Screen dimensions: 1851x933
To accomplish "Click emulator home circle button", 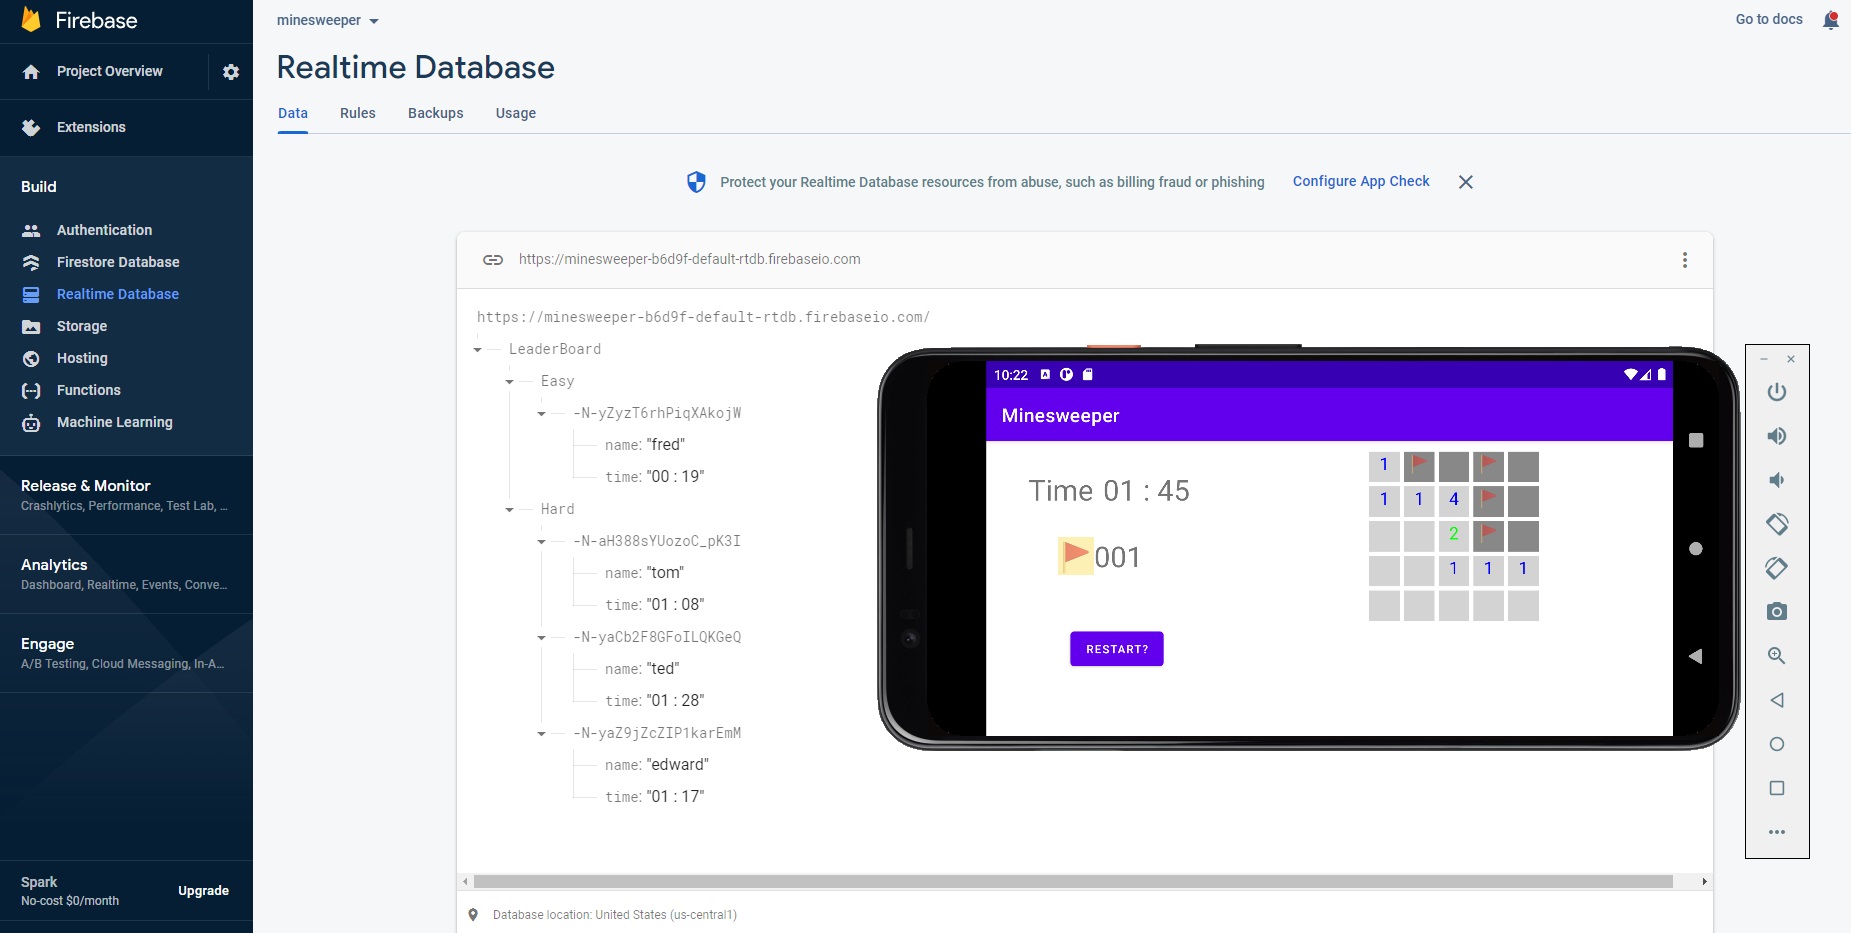I will click(x=1777, y=744).
